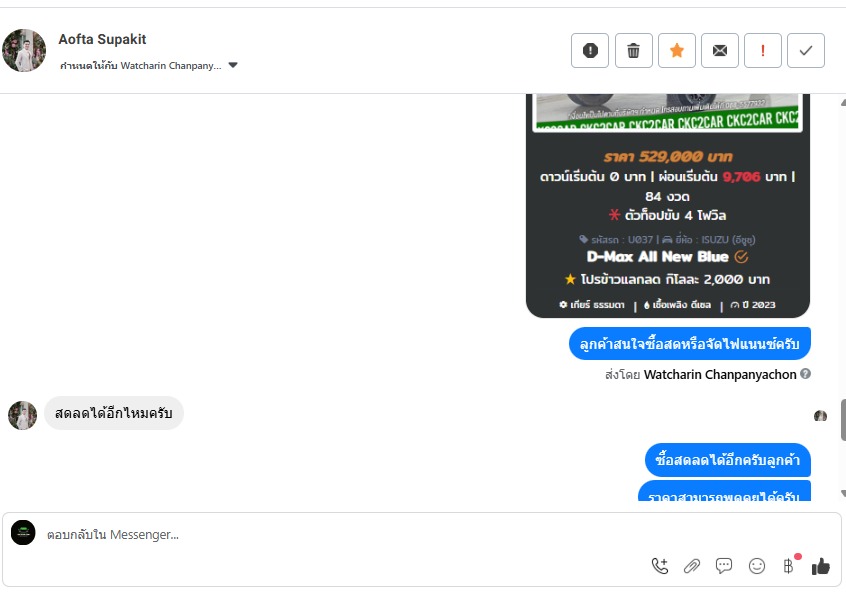The width and height of the screenshot is (846, 593).
Task: Toggle the red exclamation priority flag
Action: (762, 50)
